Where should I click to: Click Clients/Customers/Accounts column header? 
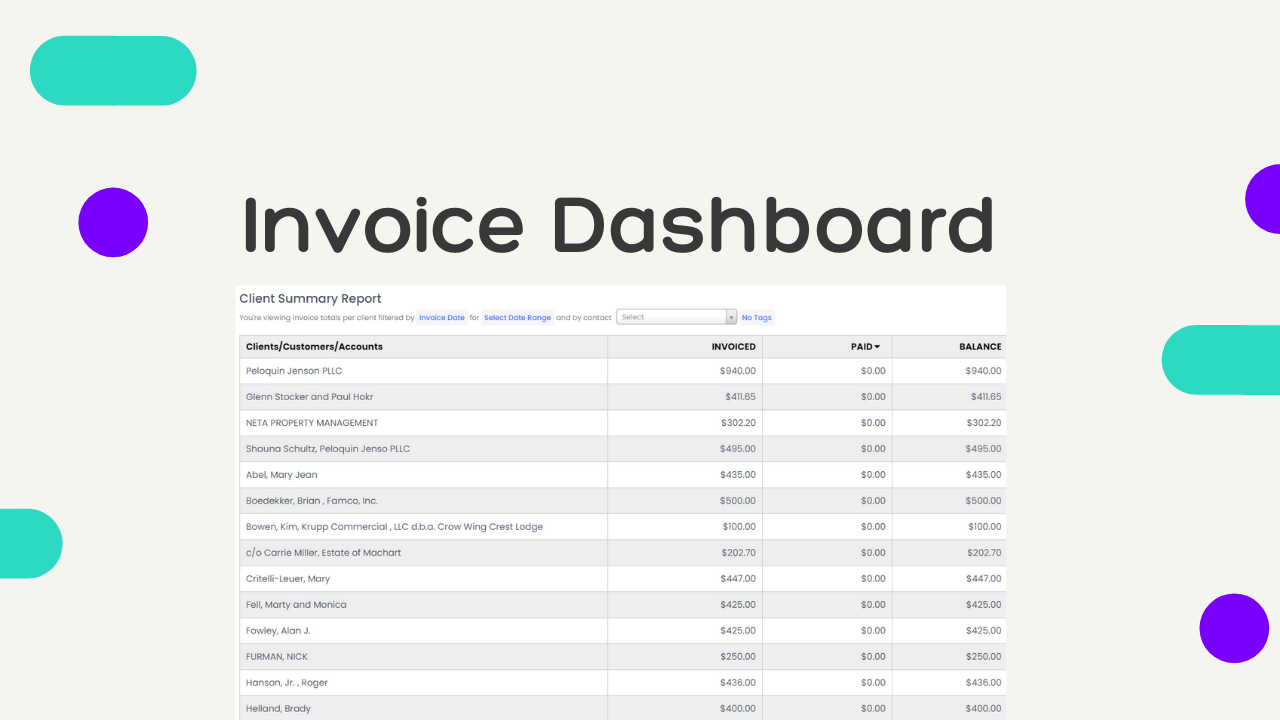pos(314,347)
